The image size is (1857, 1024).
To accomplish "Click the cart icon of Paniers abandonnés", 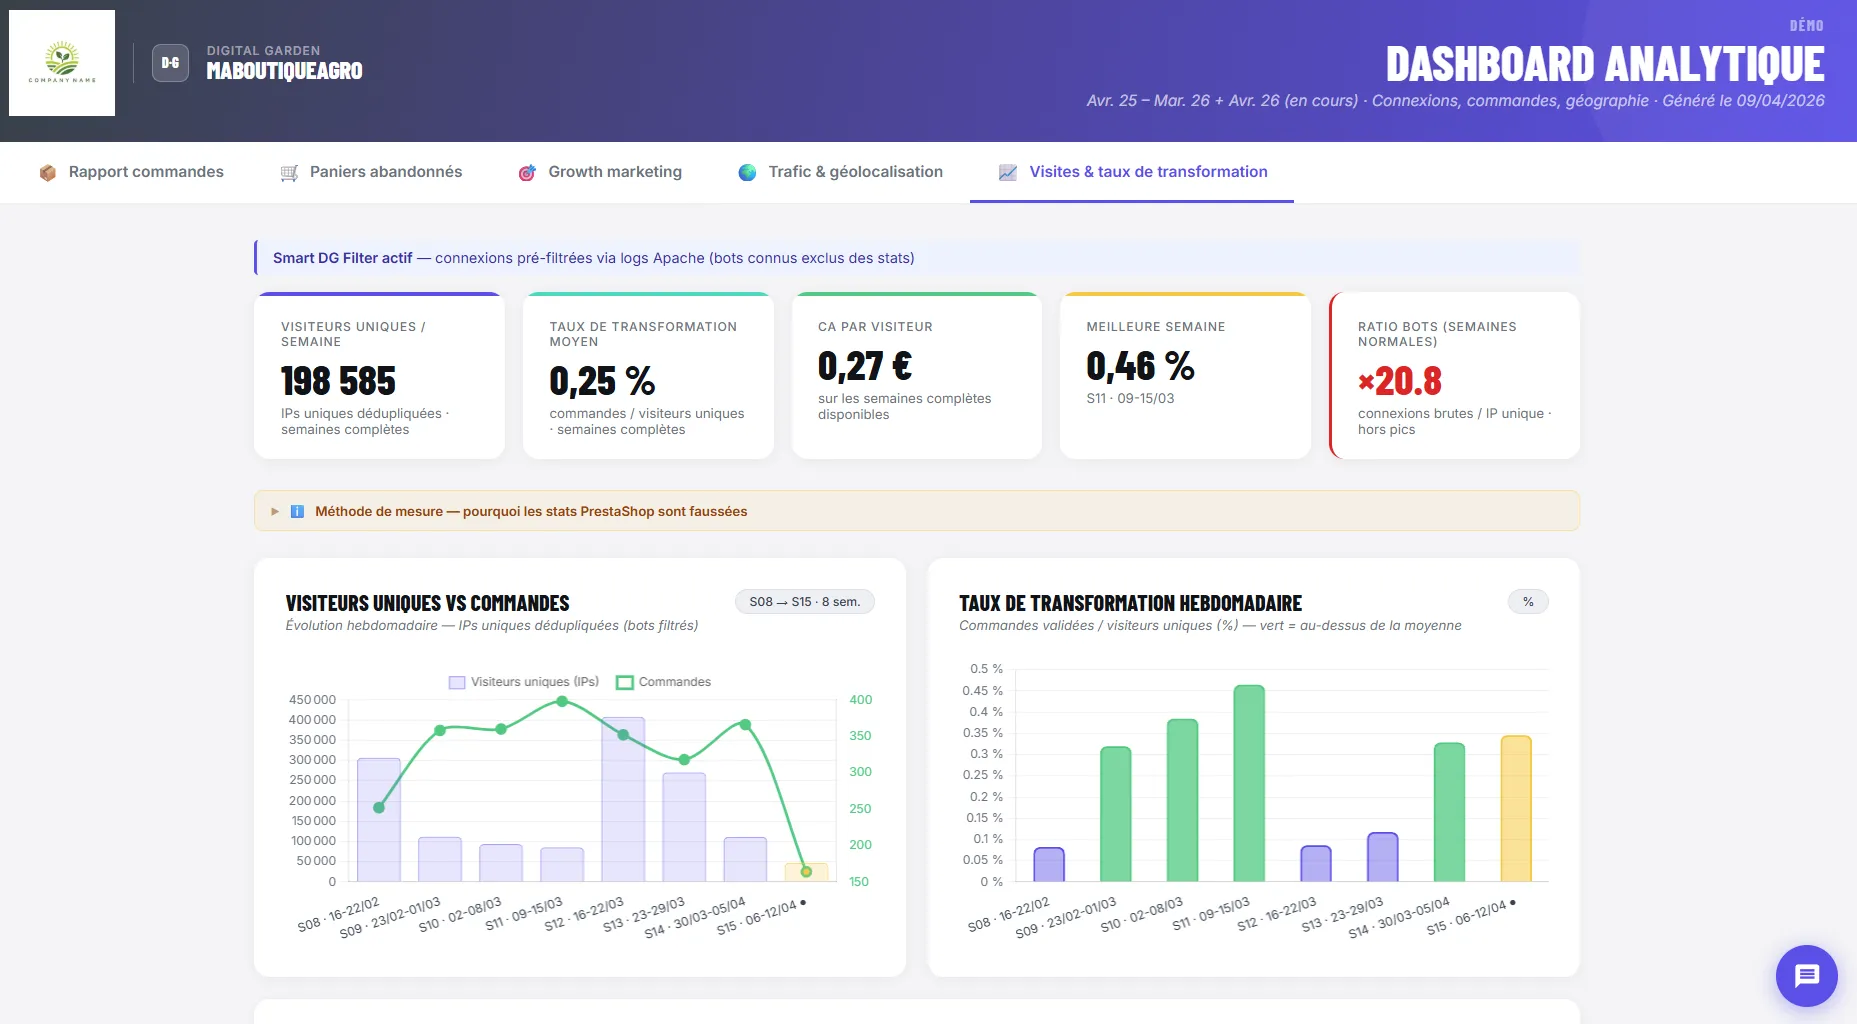I will click(289, 172).
